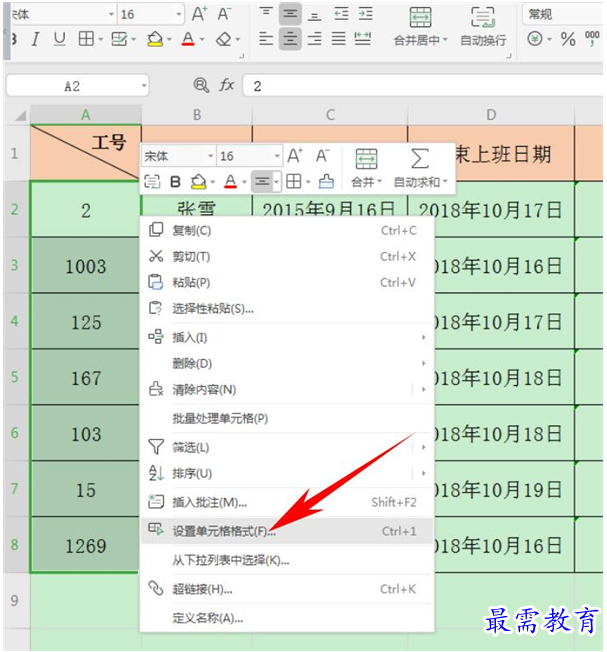Click the thousands separator 000 icon
The width and height of the screenshot is (607, 652).
(592, 38)
